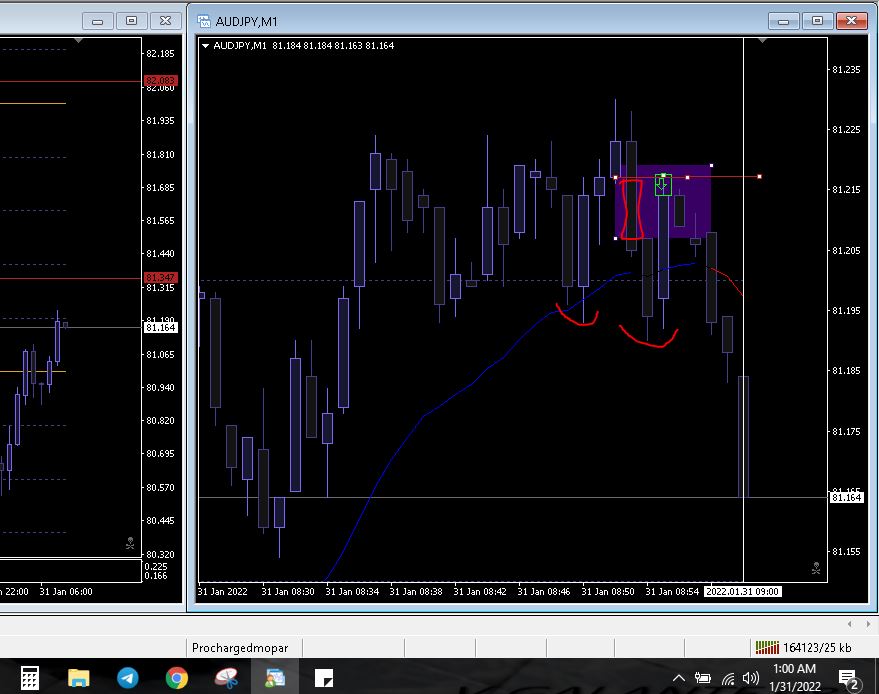Click the clock showing 1:00 AM
879x694 pixels.
[x=794, y=668]
